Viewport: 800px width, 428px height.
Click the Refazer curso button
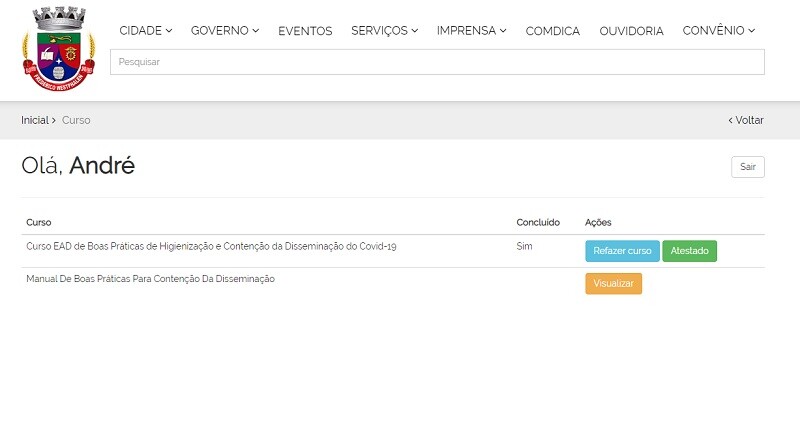pyautogui.click(x=622, y=251)
